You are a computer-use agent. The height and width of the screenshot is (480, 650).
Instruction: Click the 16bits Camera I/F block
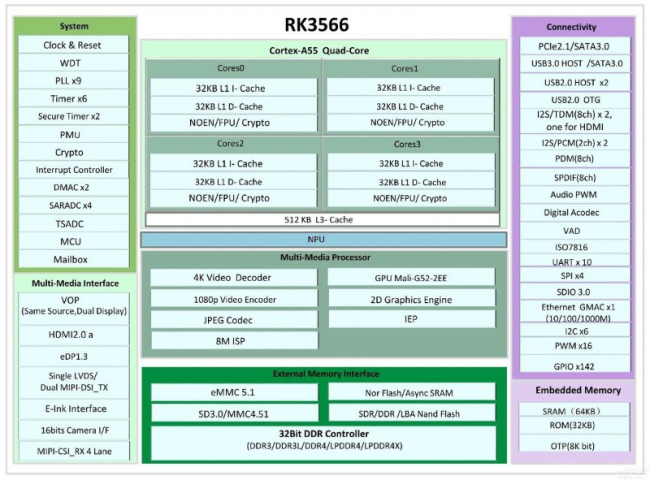[74, 430]
